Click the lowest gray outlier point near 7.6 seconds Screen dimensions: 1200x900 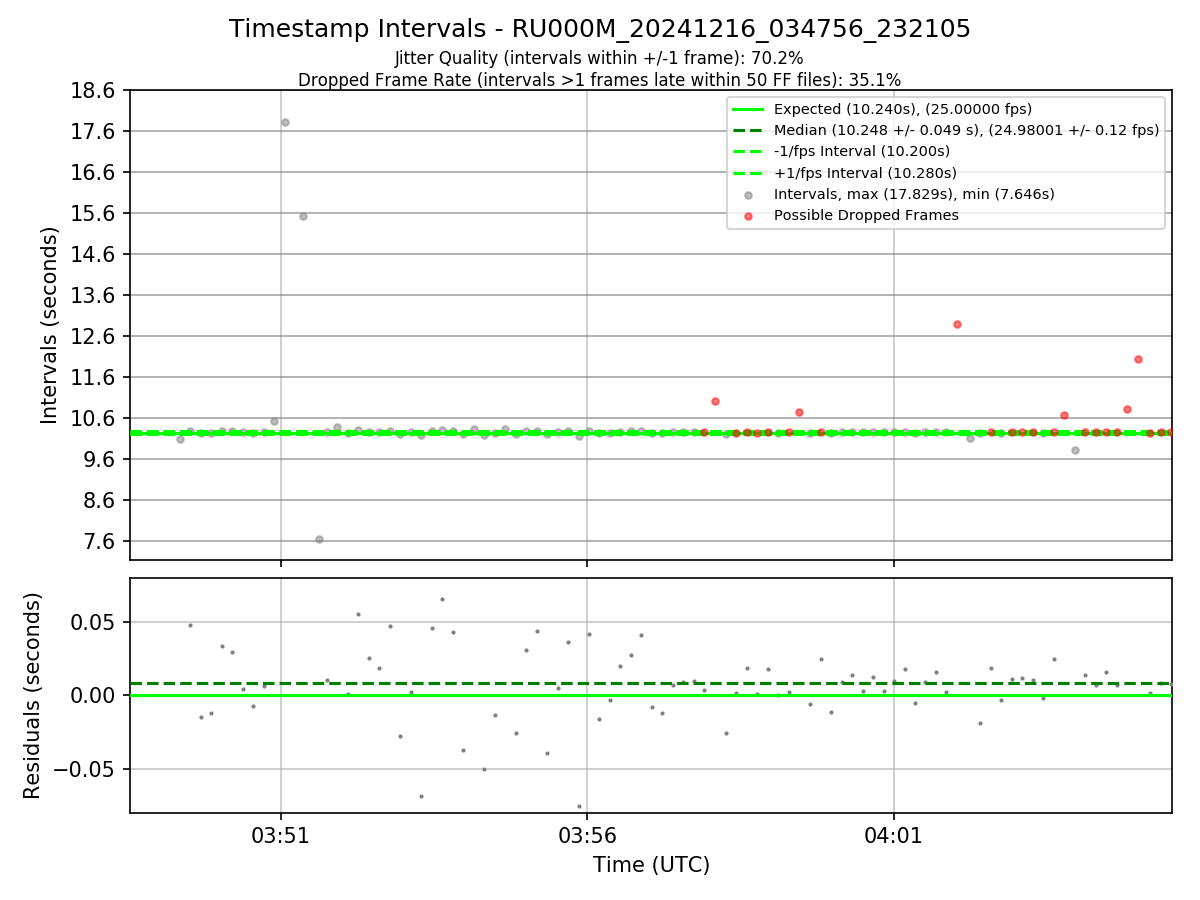[x=319, y=539]
